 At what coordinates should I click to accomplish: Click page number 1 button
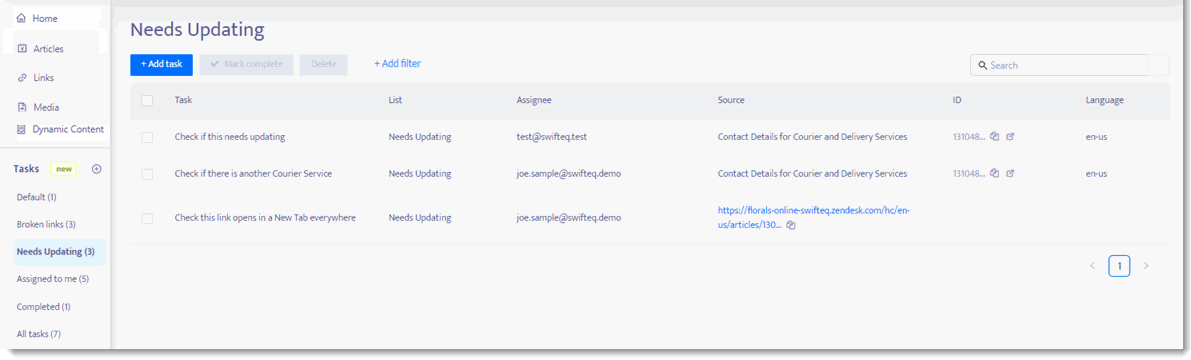point(1120,266)
